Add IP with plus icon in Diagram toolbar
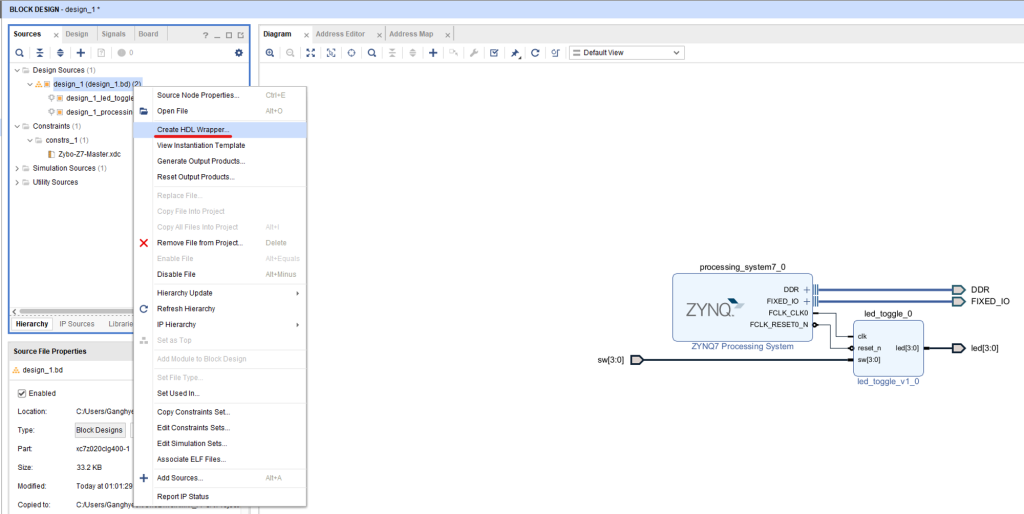Image resolution: width=1024 pixels, height=514 pixels. 433,53
